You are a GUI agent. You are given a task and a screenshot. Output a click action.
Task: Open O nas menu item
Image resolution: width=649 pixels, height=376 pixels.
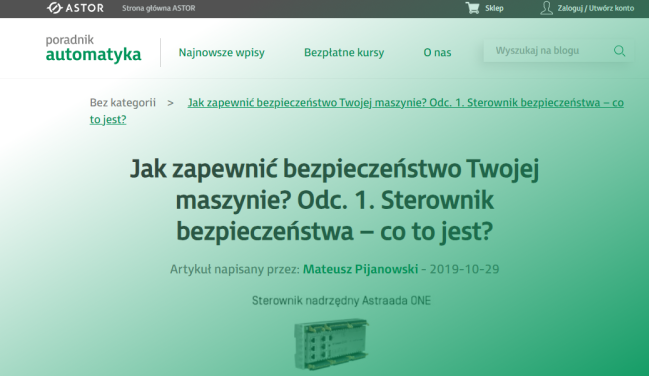pyautogui.click(x=437, y=53)
